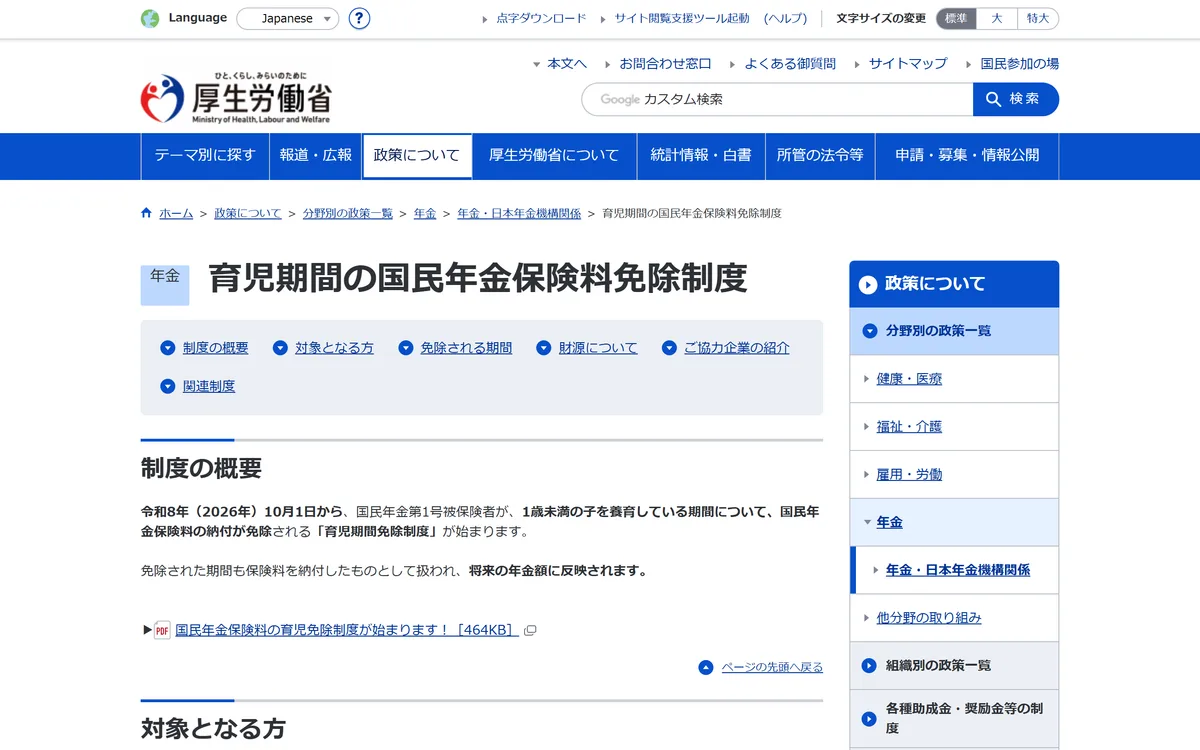This screenshot has width=1200, height=750.
Task: Open sidebar 組織別の政策一覧
Action: click(x=954, y=665)
